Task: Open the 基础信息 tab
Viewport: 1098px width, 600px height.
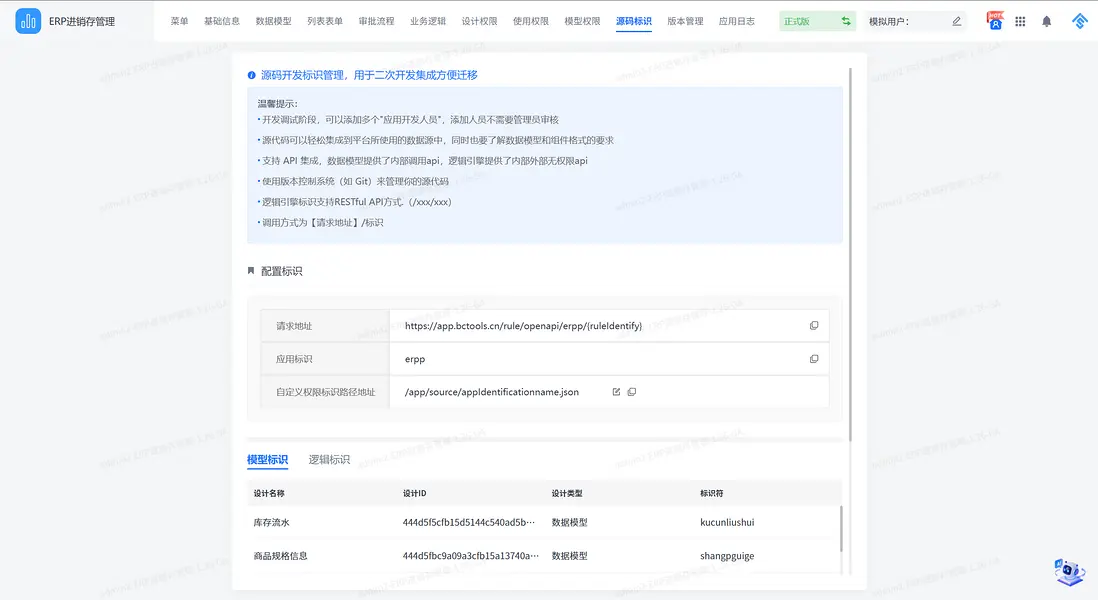Action: click(222, 21)
